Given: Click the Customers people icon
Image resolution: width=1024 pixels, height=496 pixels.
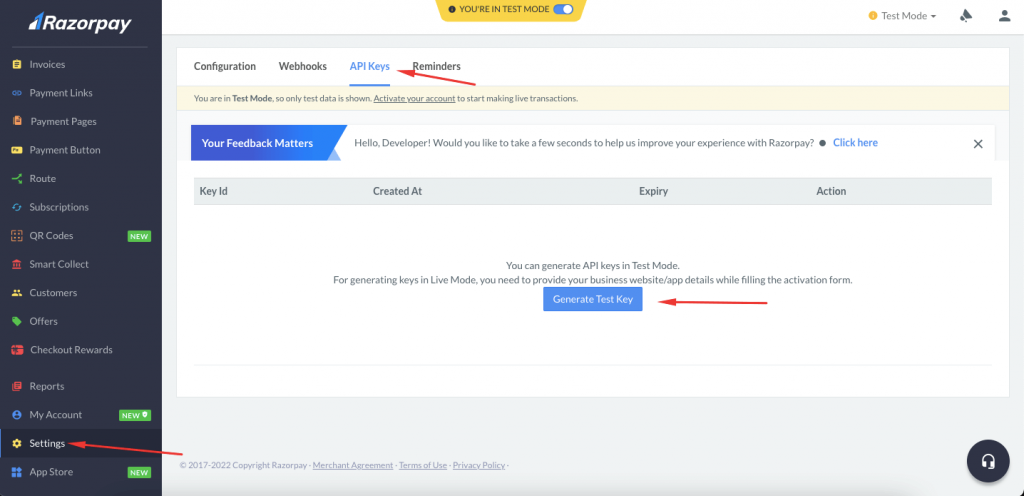Looking at the screenshot, I should (17, 293).
